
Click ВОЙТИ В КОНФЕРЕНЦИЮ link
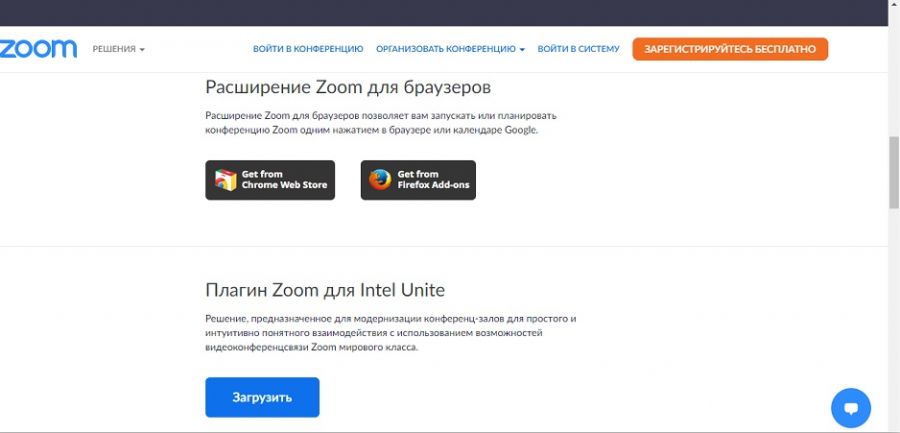308,49
